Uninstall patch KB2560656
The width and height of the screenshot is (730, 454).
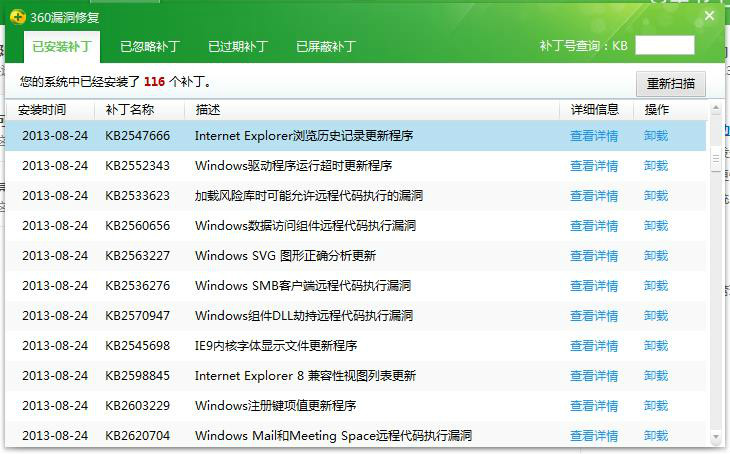656,226
